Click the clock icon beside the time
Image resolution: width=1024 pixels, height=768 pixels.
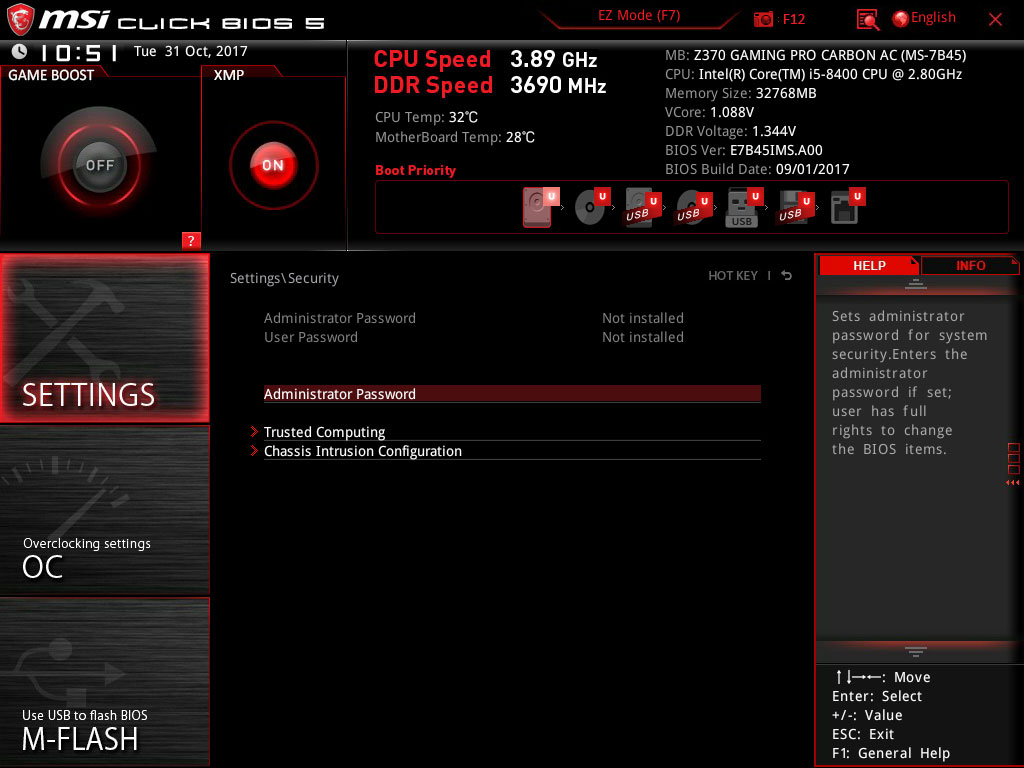pos(20,51)
